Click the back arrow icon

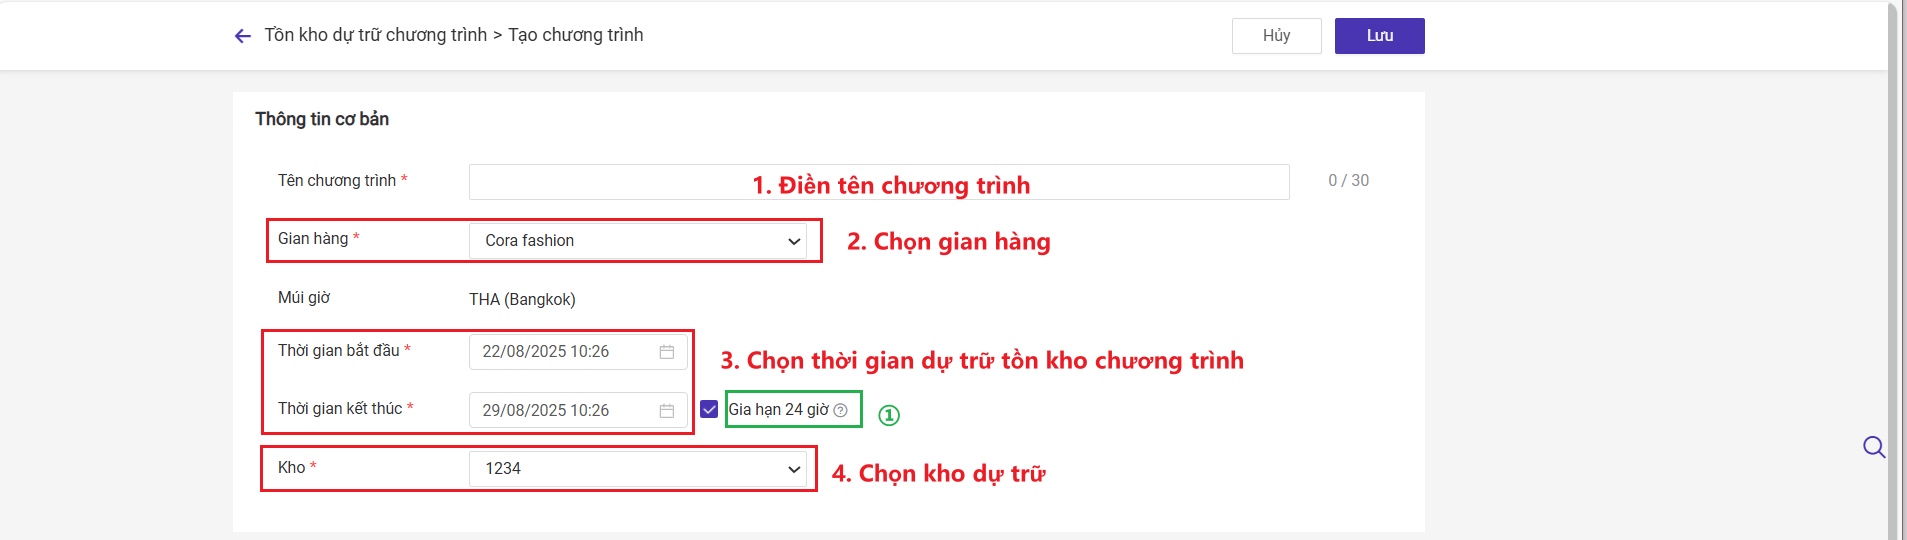[242, 36]
